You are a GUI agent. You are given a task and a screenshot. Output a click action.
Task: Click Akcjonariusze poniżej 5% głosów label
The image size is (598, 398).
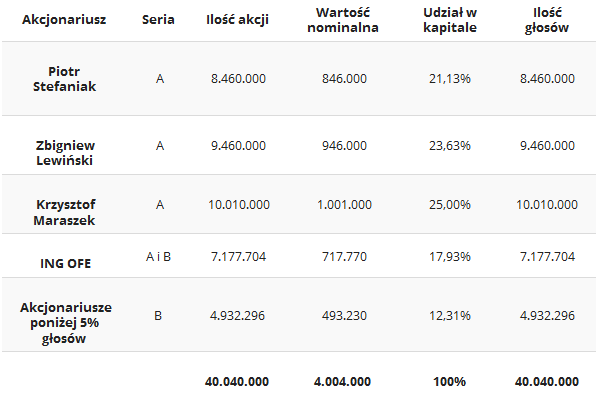[66, 323]
